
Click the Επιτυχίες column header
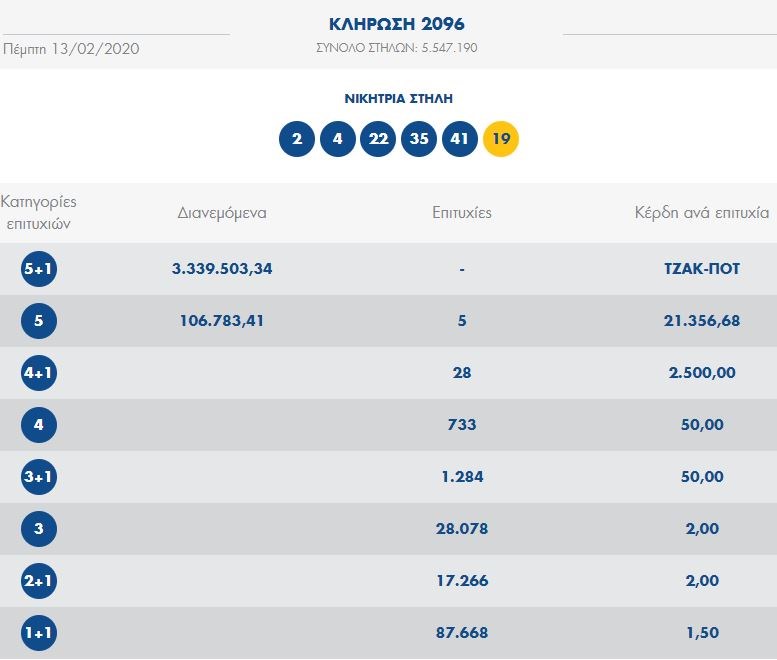tap(462, 213)
